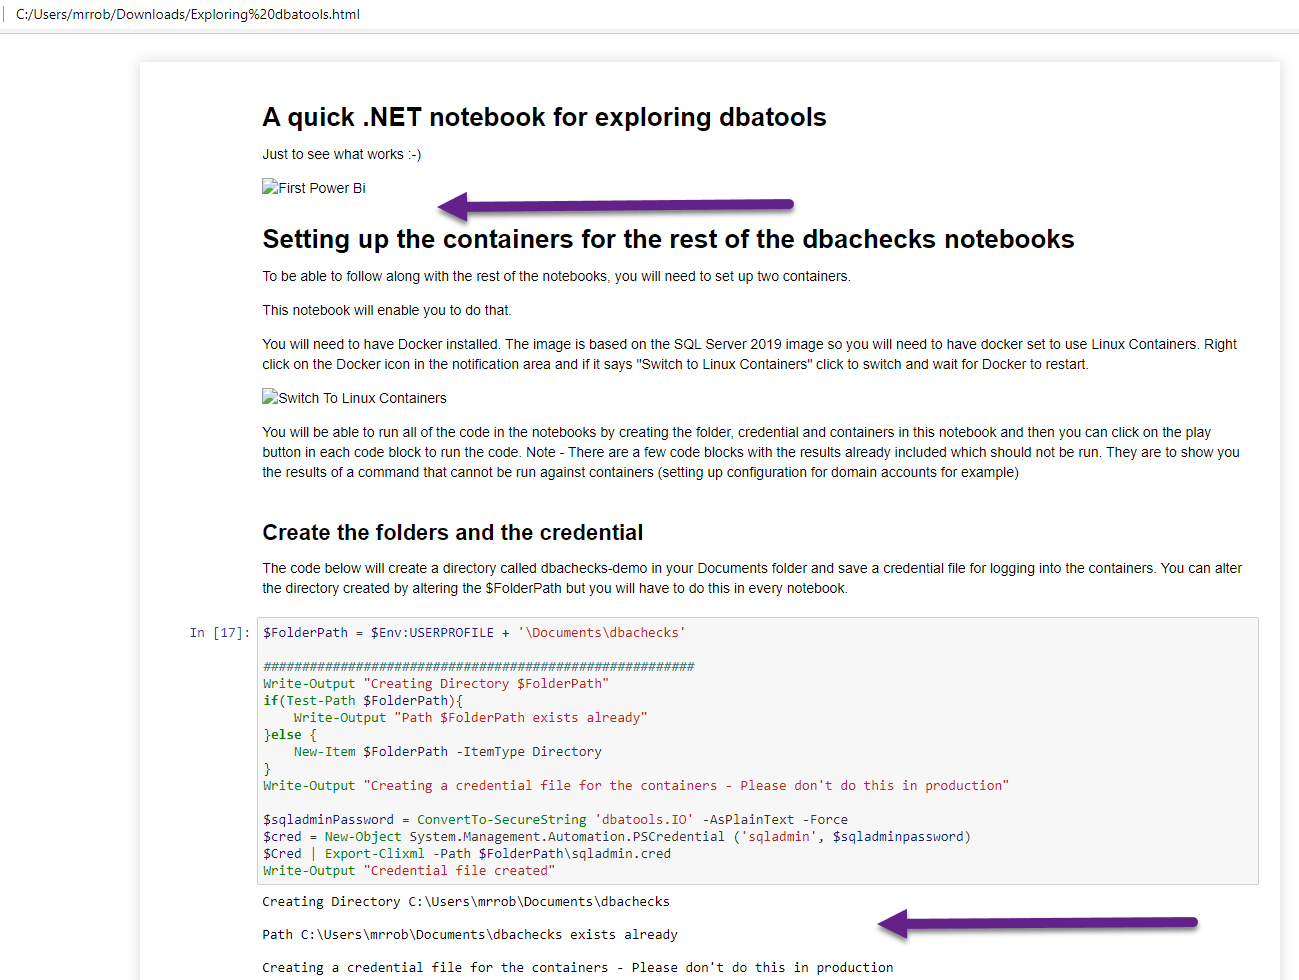Click the 'Create the folders and the credential' heading
The height and width of the screenshot is (980, 1299).
(452, 533)
